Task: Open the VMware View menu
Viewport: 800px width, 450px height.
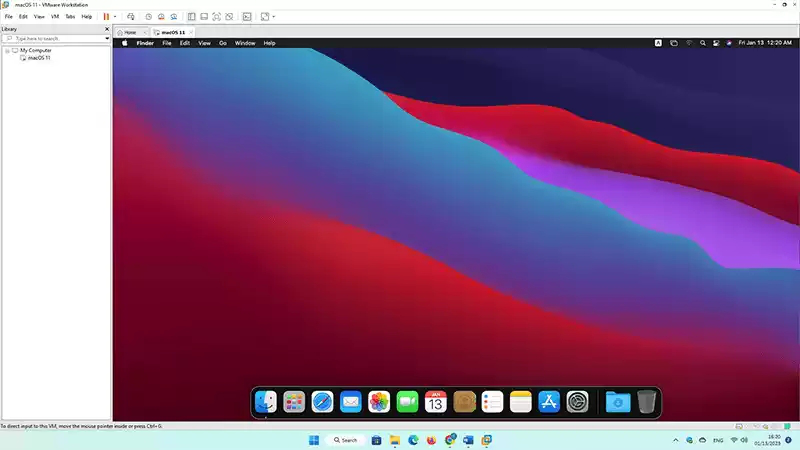Action: [39, 17]
